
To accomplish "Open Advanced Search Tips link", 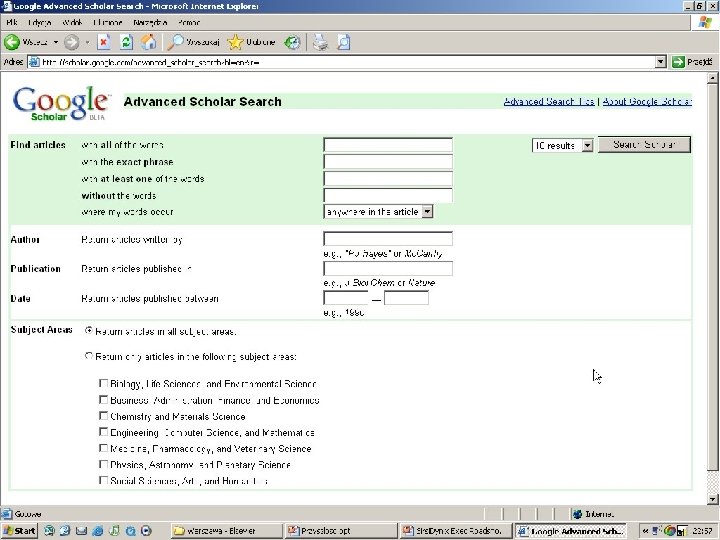I will click(x=549, y=101).
